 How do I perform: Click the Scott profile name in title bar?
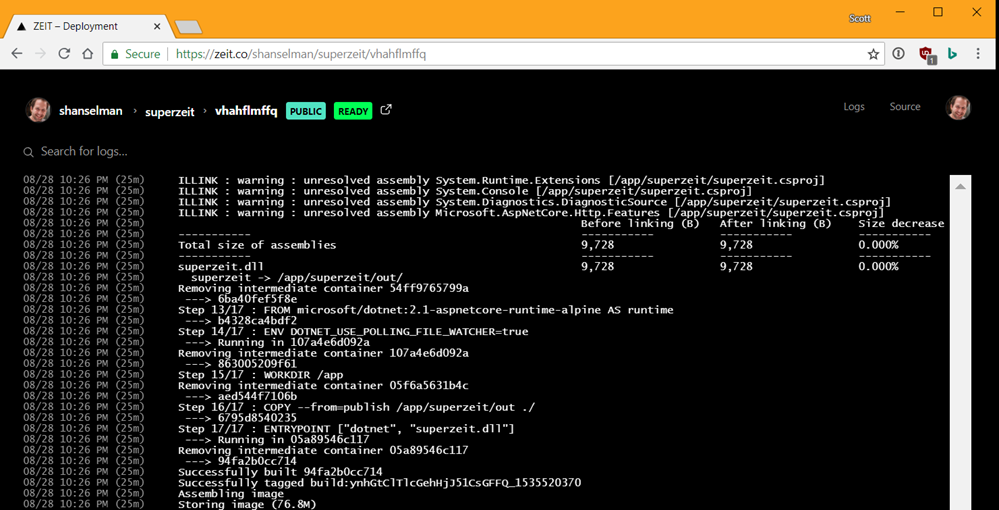coord(860,18)
